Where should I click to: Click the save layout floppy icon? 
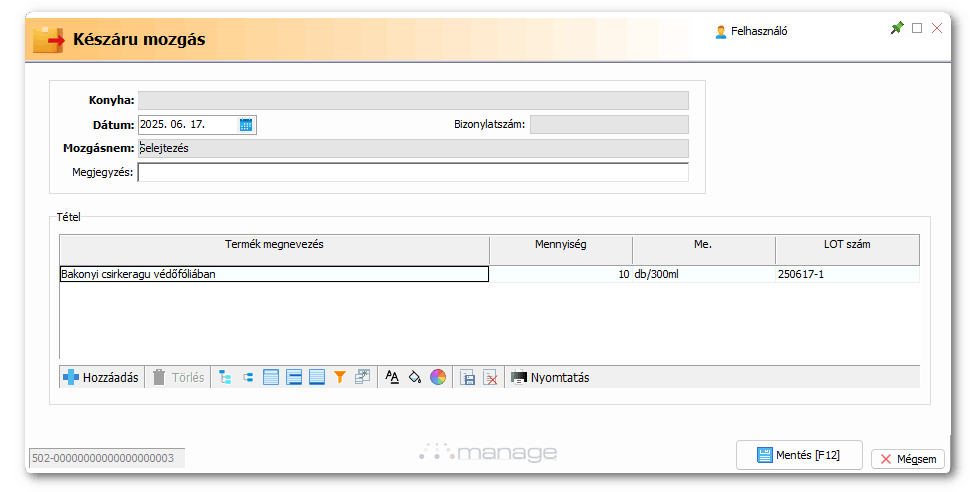coord(467,378)
